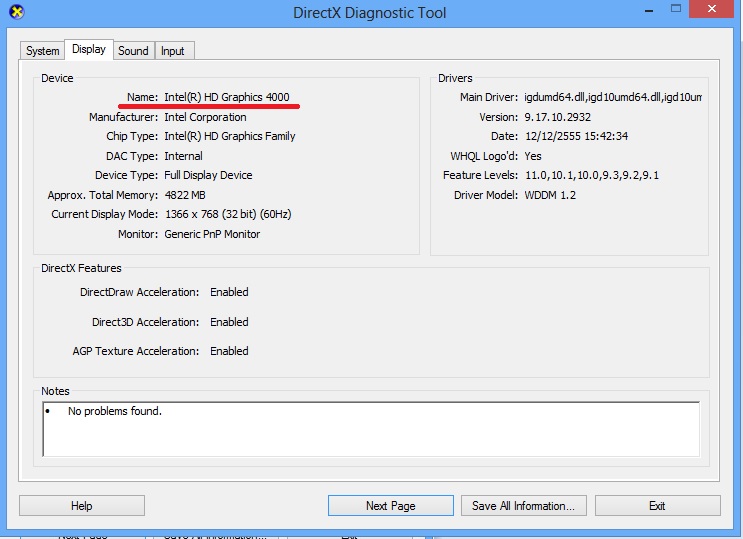Click the Next Page button

pos(390,506)
